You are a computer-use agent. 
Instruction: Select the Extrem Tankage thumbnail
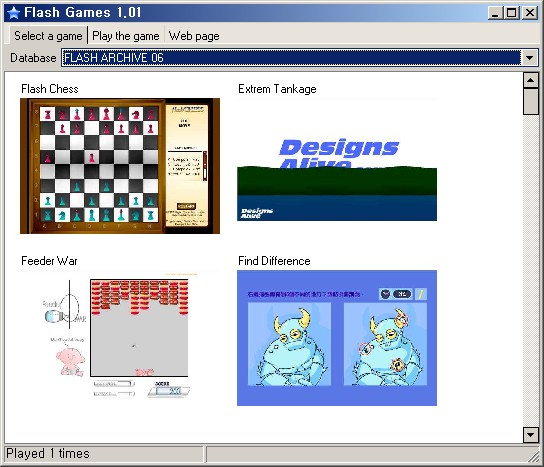point(337,160)
